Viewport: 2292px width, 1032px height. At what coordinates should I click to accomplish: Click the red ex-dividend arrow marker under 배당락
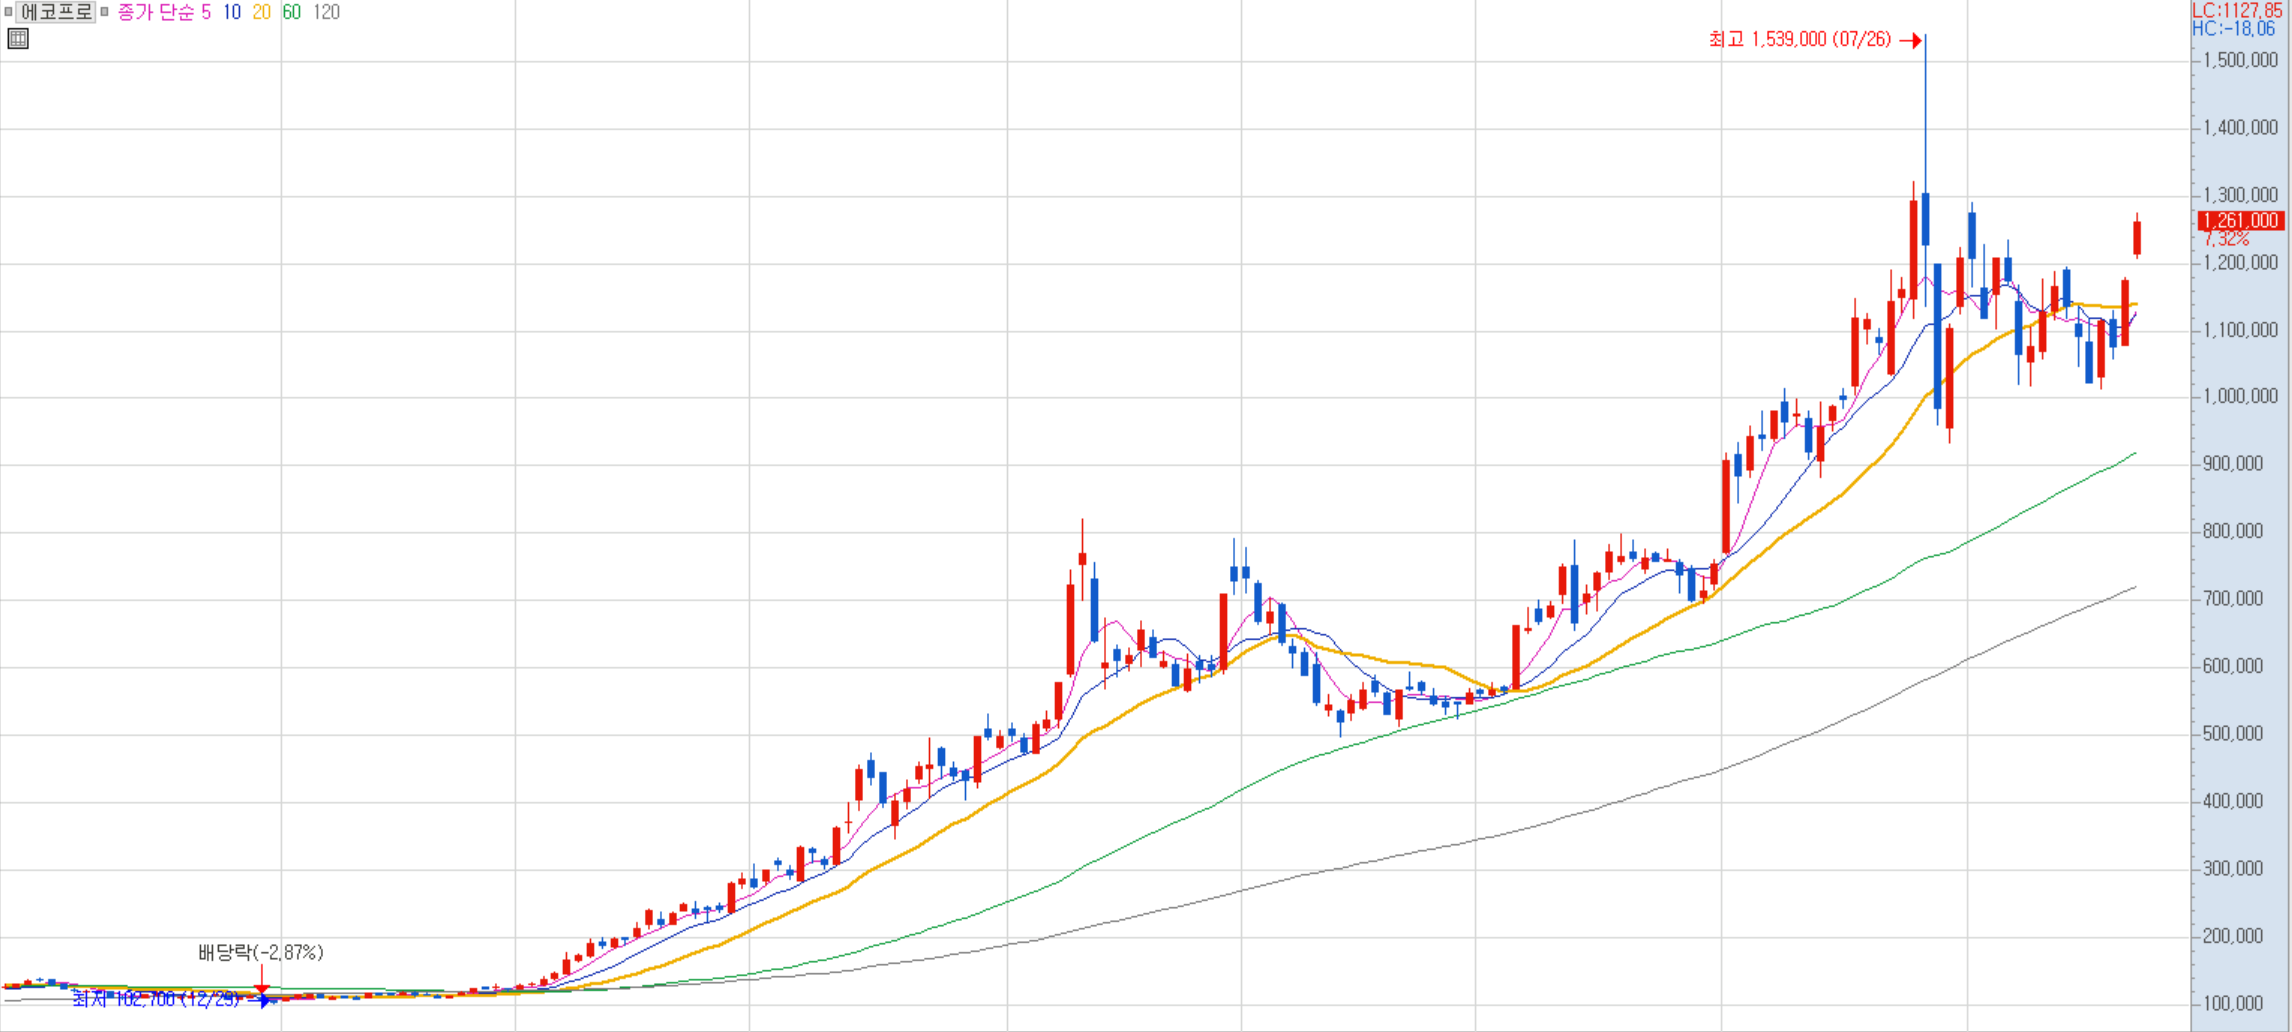[x=262, y=980]
